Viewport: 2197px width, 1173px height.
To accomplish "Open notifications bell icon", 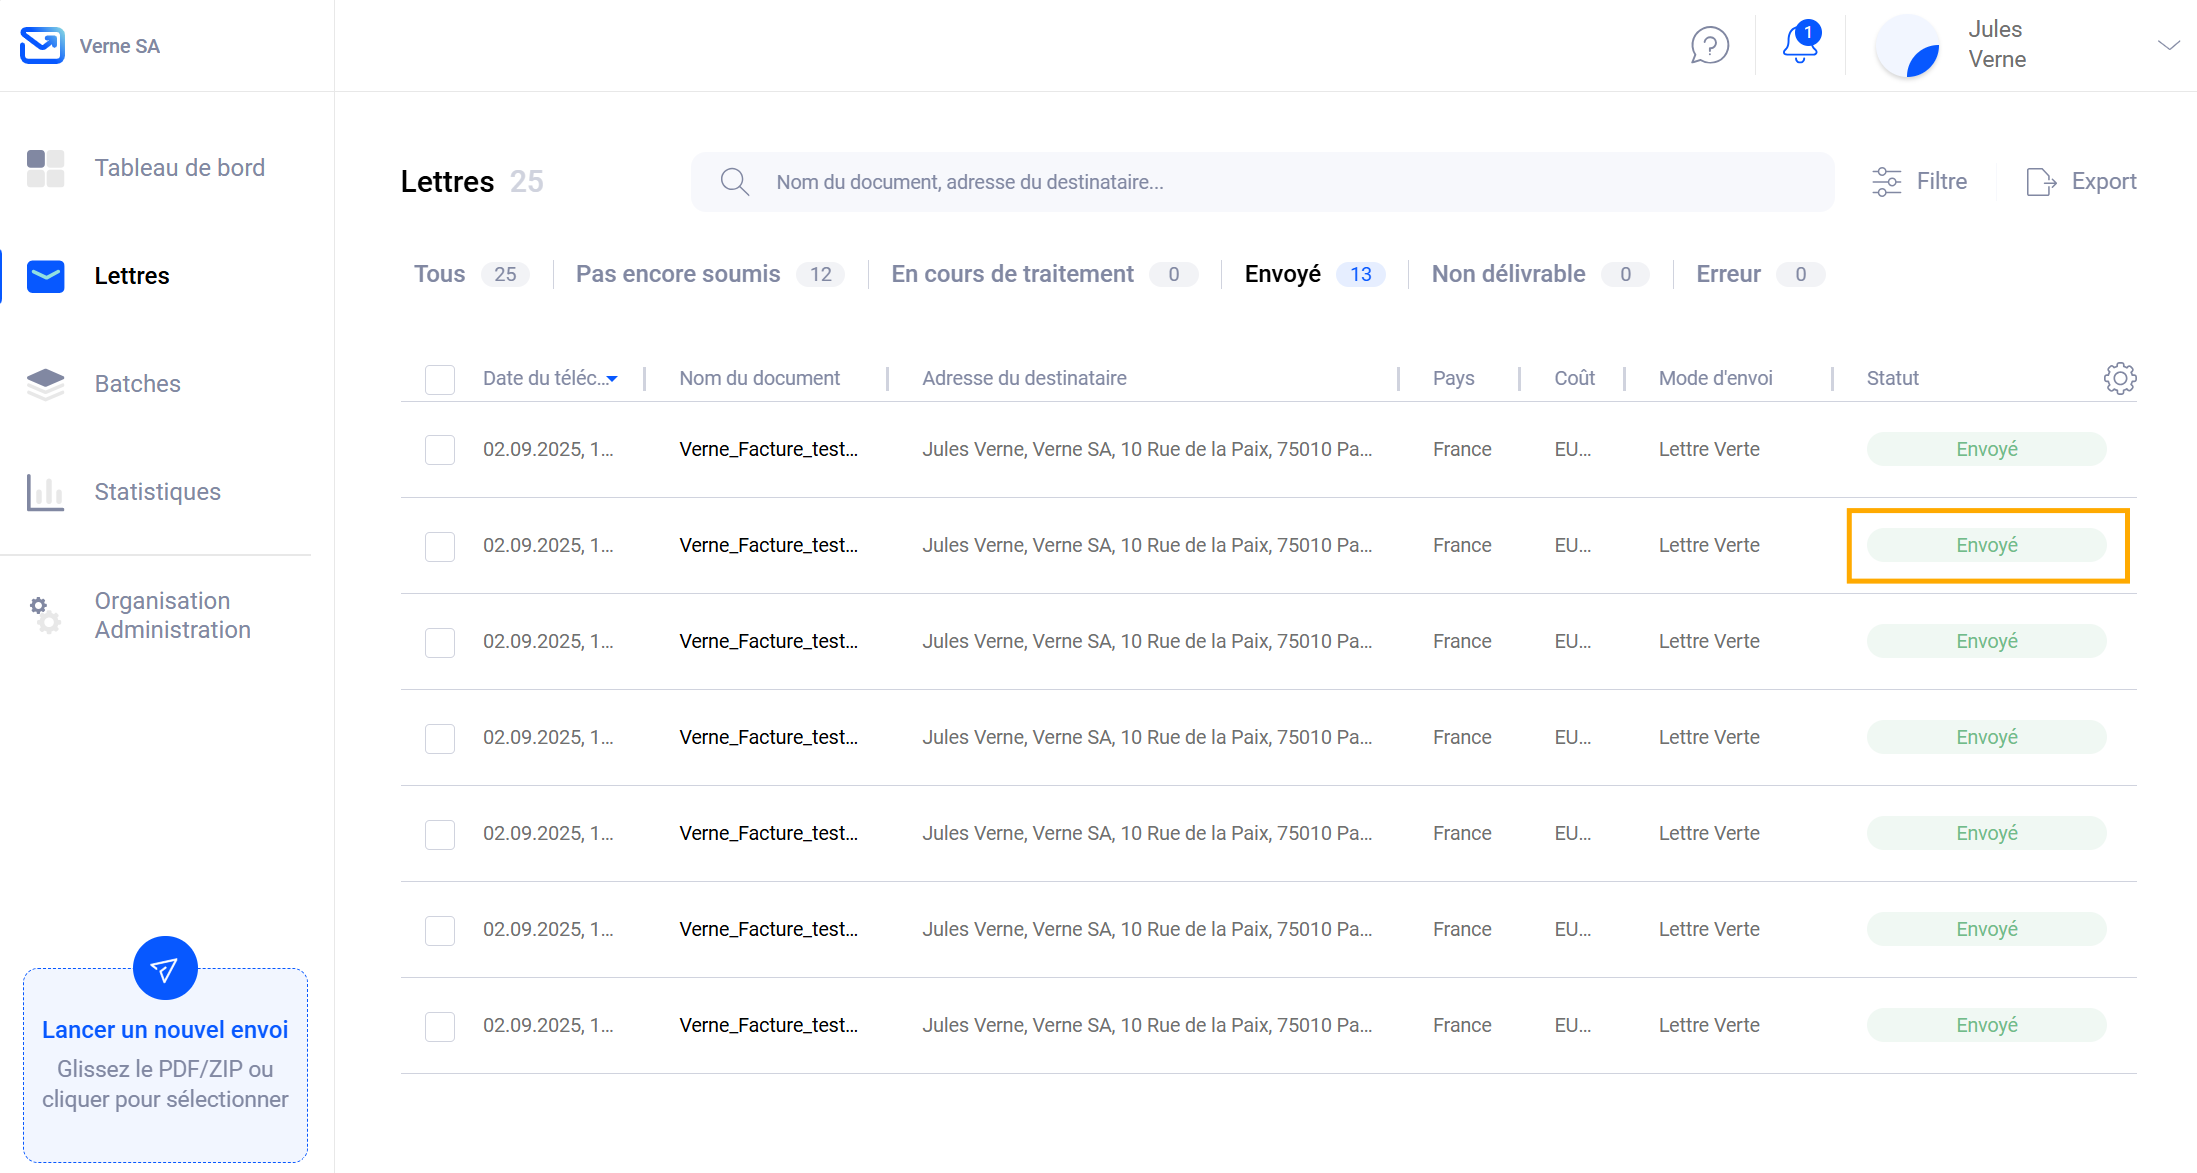I will point(1800,44).
